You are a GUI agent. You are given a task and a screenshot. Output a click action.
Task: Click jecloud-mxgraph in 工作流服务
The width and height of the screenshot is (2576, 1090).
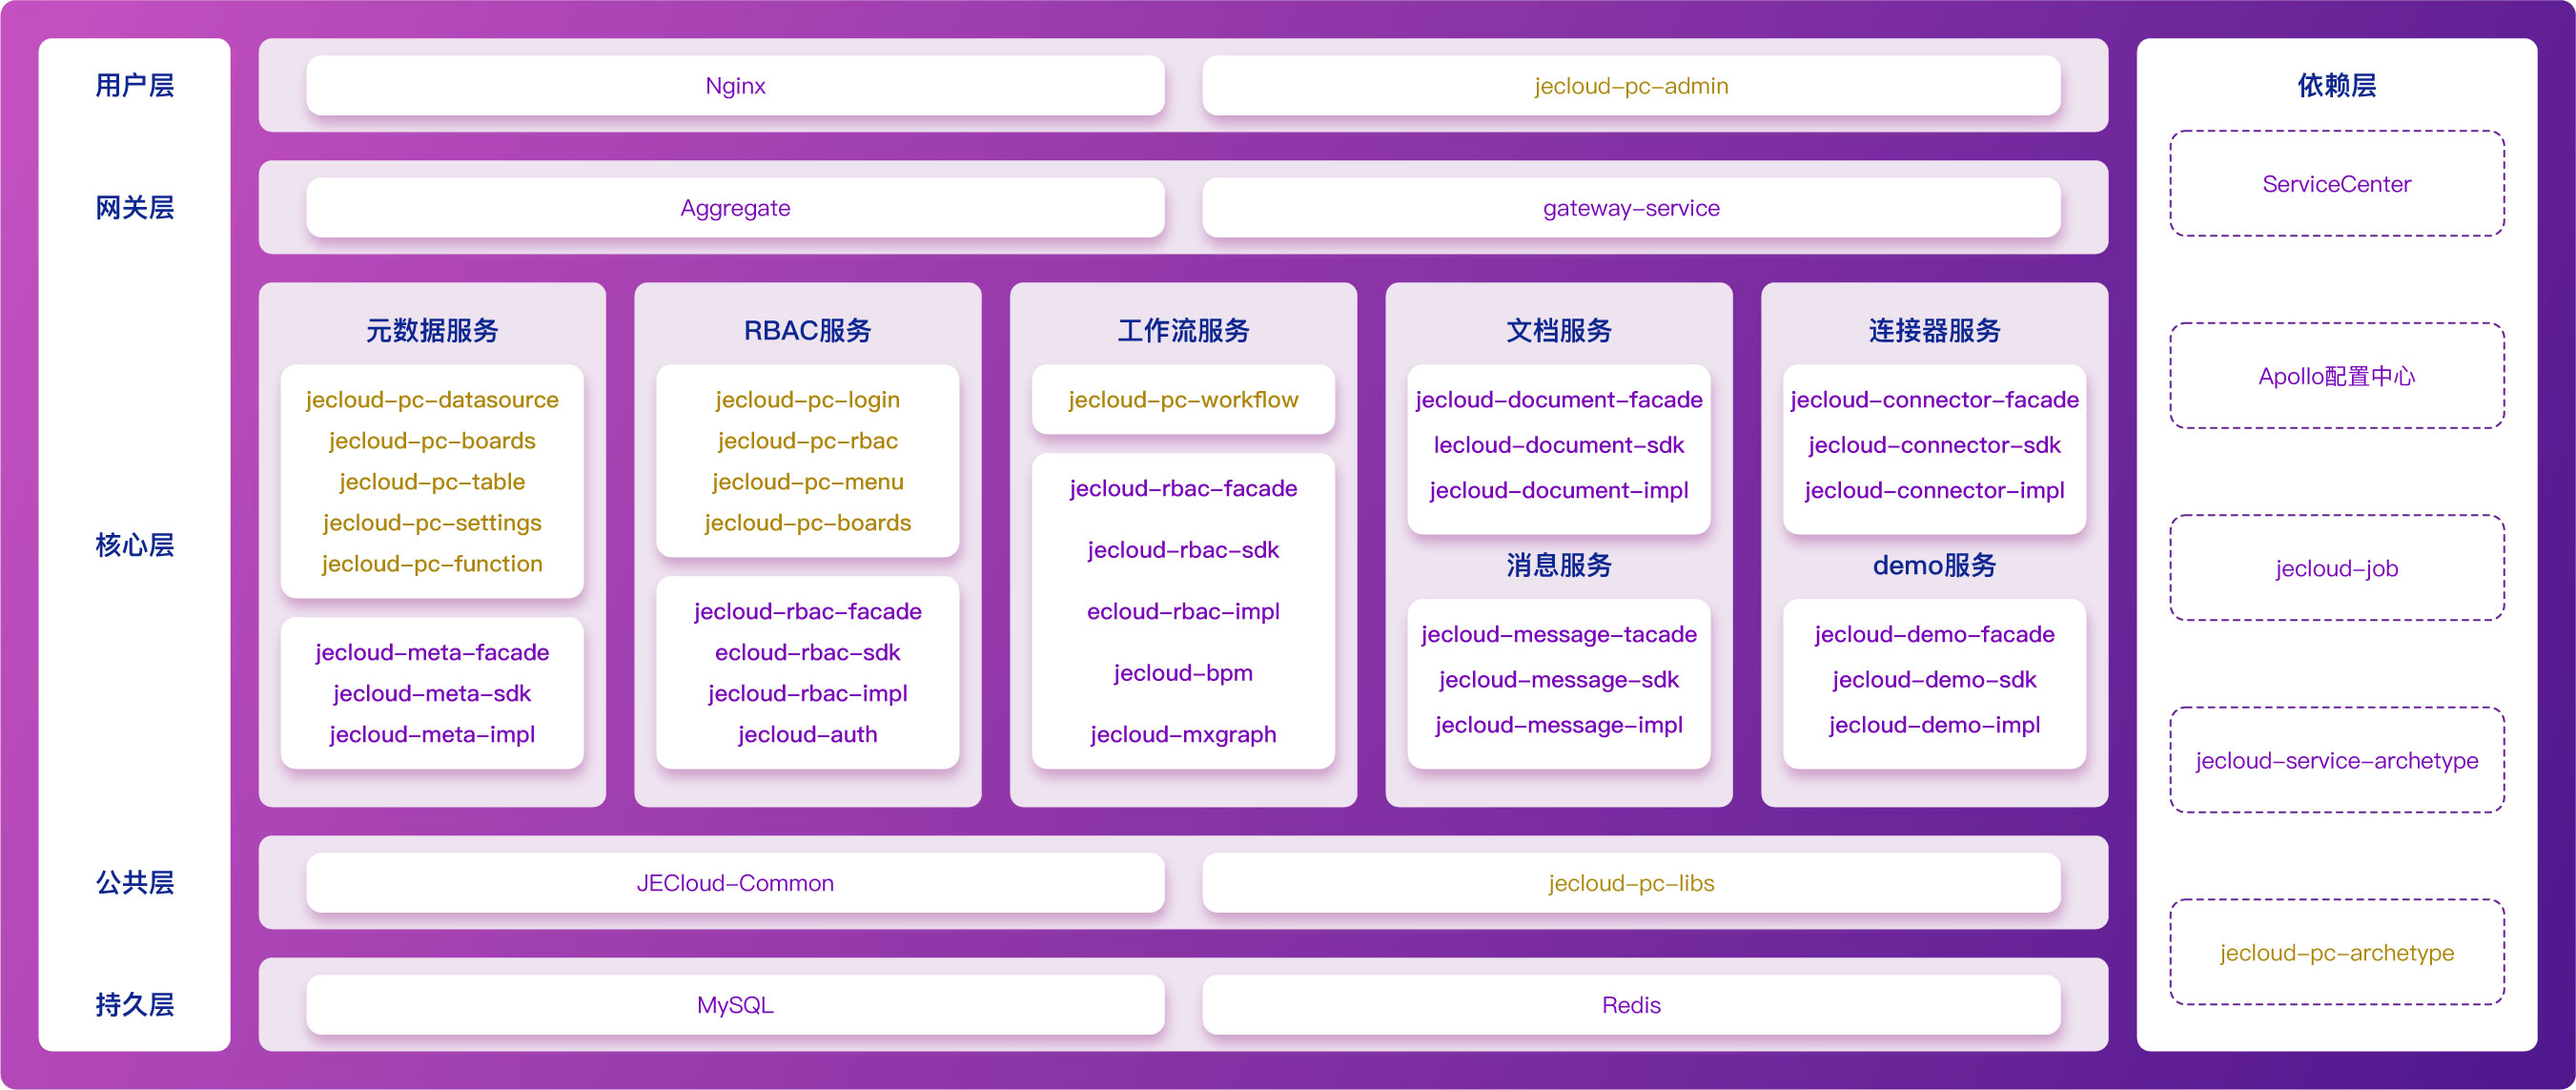pos(1183,735)
